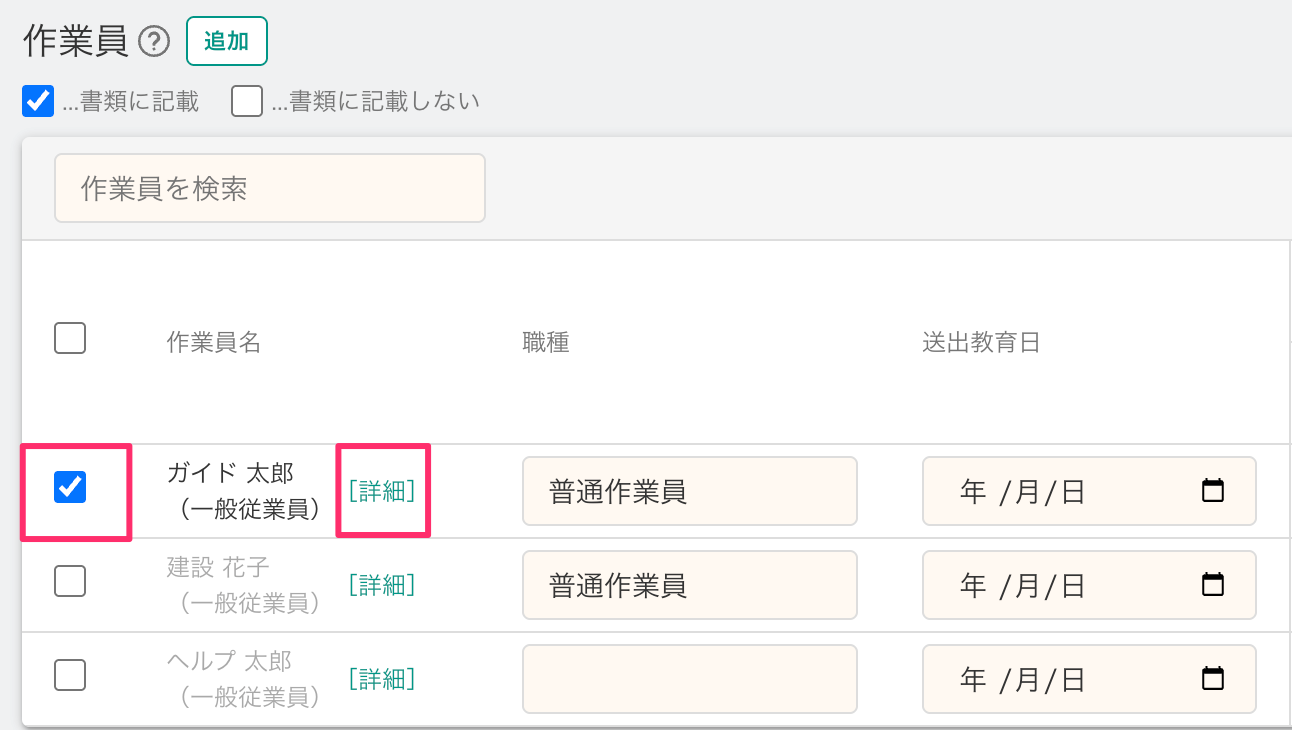Click the 追加 button to add worker
This screenshot has height=730, width=1292.
[226, 41]
